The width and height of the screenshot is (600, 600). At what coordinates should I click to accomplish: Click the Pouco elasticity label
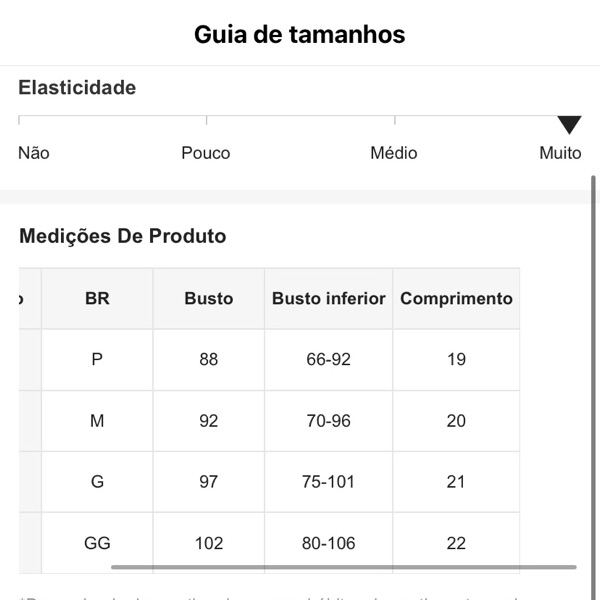(x=205, y=153)
